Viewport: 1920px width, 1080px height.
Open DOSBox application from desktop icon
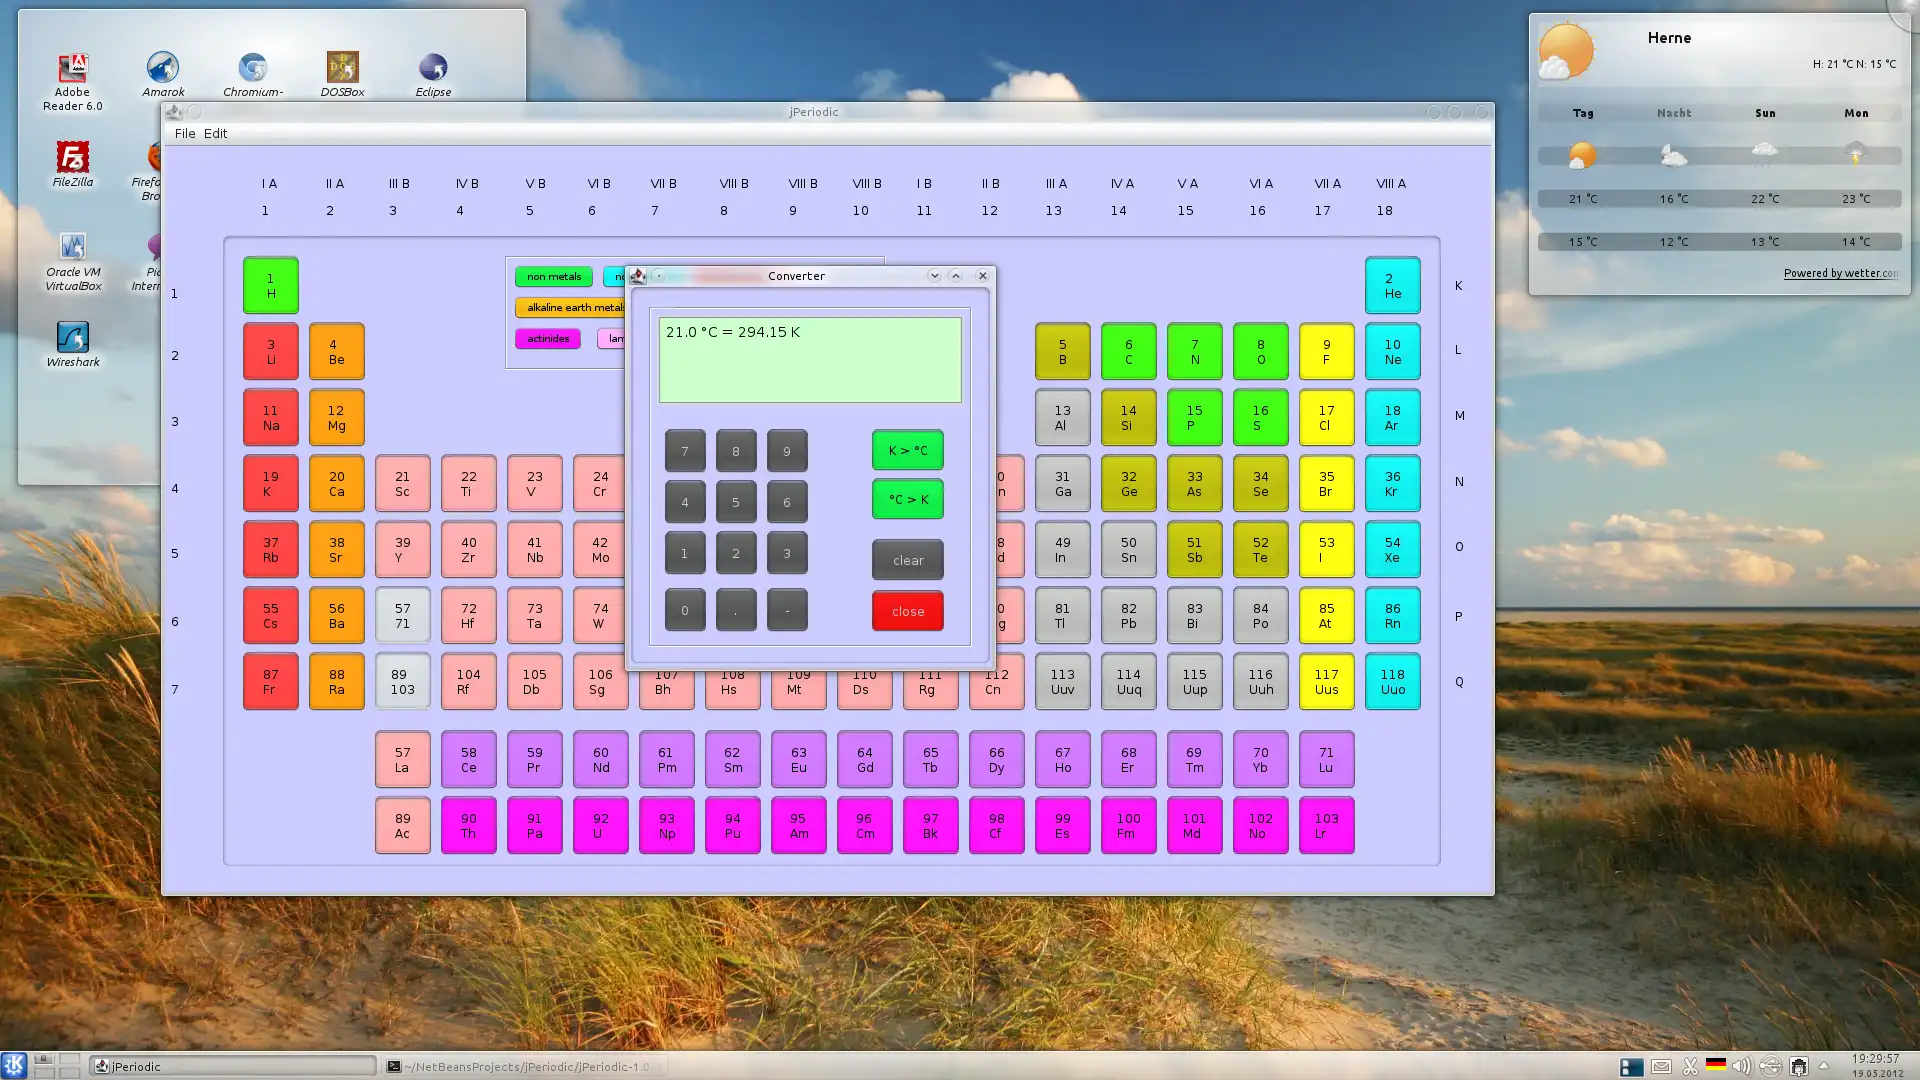coord(342,67)
